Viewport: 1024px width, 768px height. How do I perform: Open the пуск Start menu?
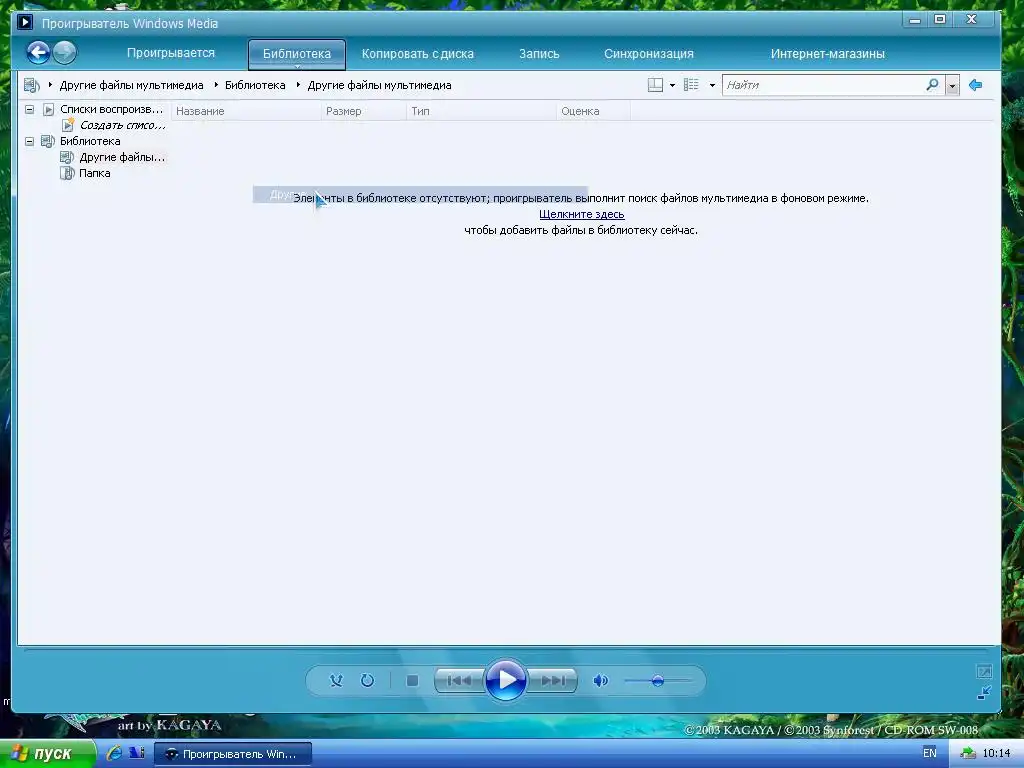47,754
